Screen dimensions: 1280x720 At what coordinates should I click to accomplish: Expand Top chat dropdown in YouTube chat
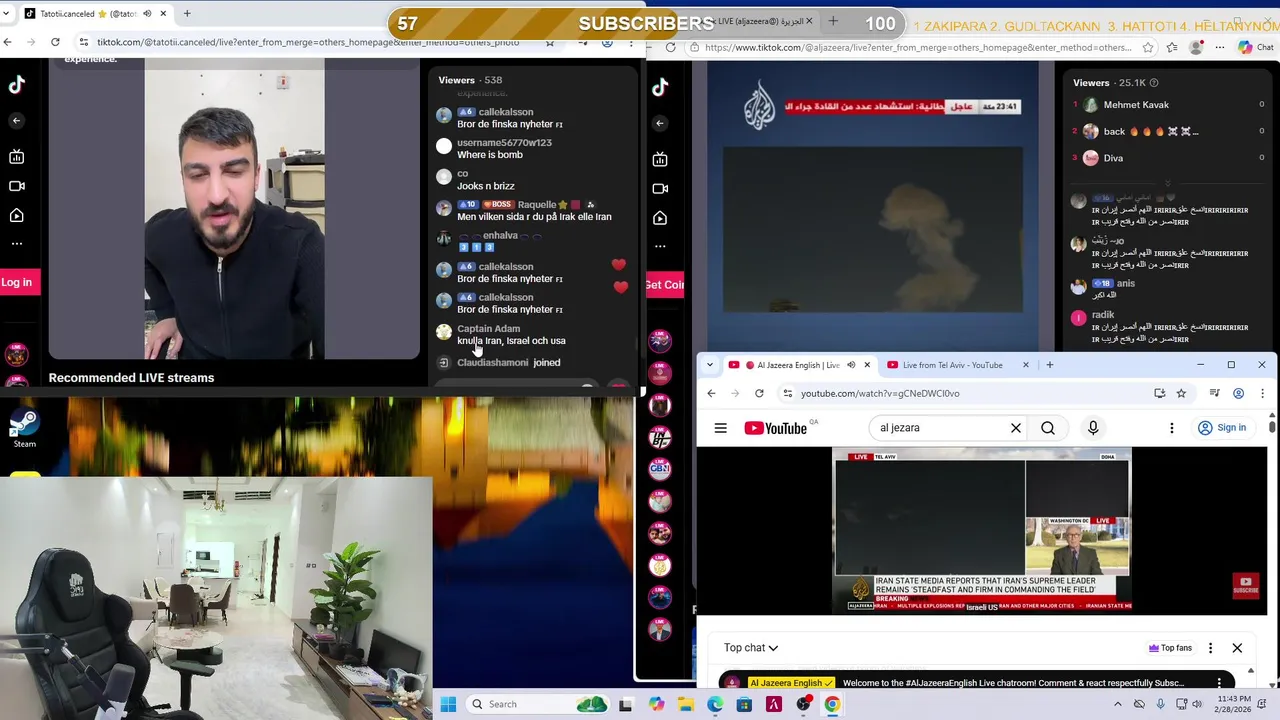pos(751,648)
